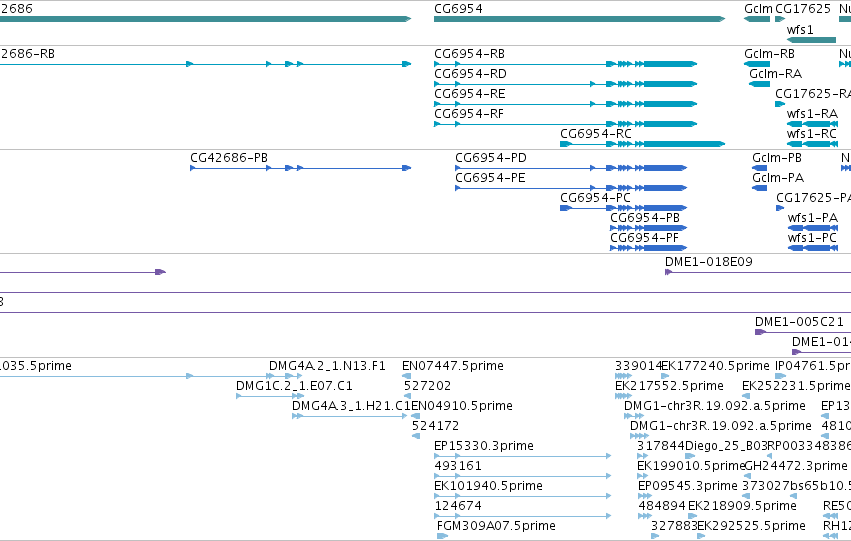Click the CG6954-PE protein label
The width and height of the screenshot is (851, 541).
point(490,178)
